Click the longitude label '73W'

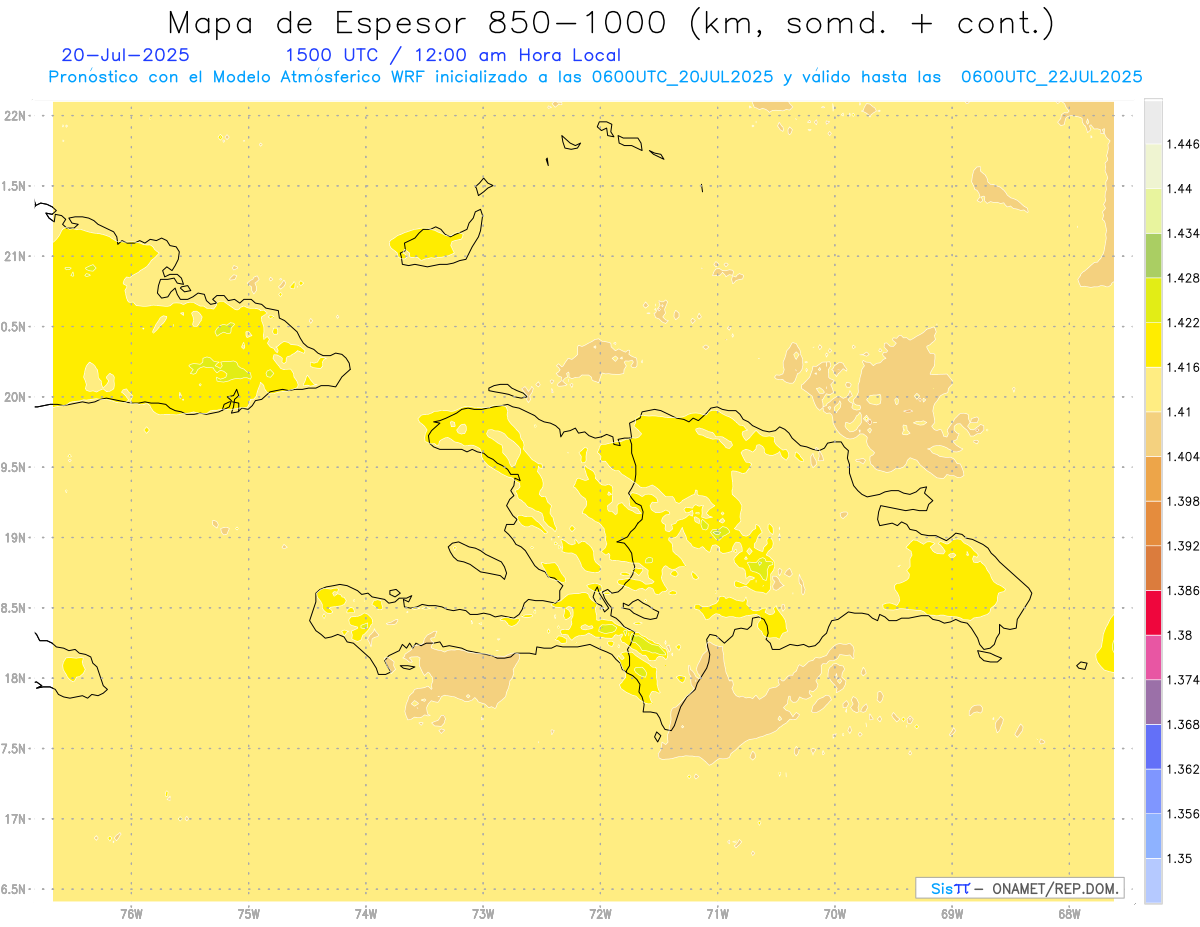483,914
